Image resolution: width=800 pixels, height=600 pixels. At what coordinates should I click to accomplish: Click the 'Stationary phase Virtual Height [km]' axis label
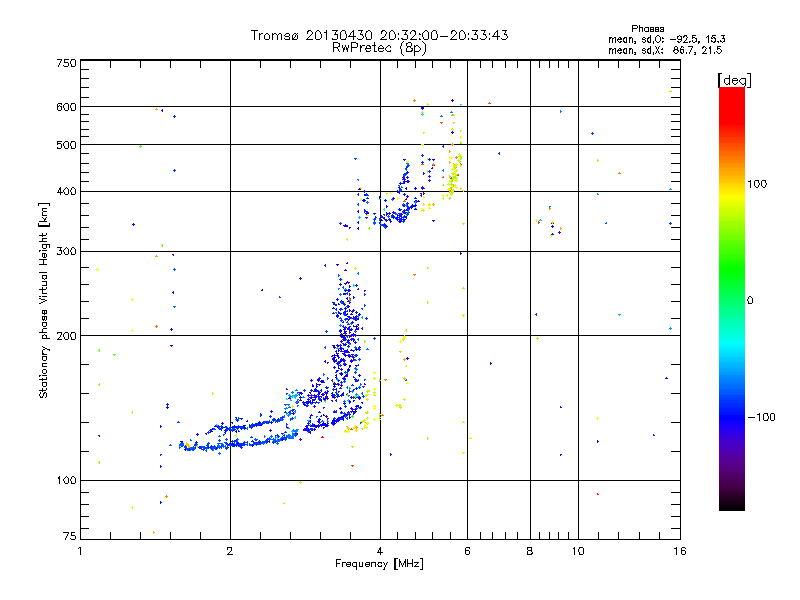click(x=43, y=301)
